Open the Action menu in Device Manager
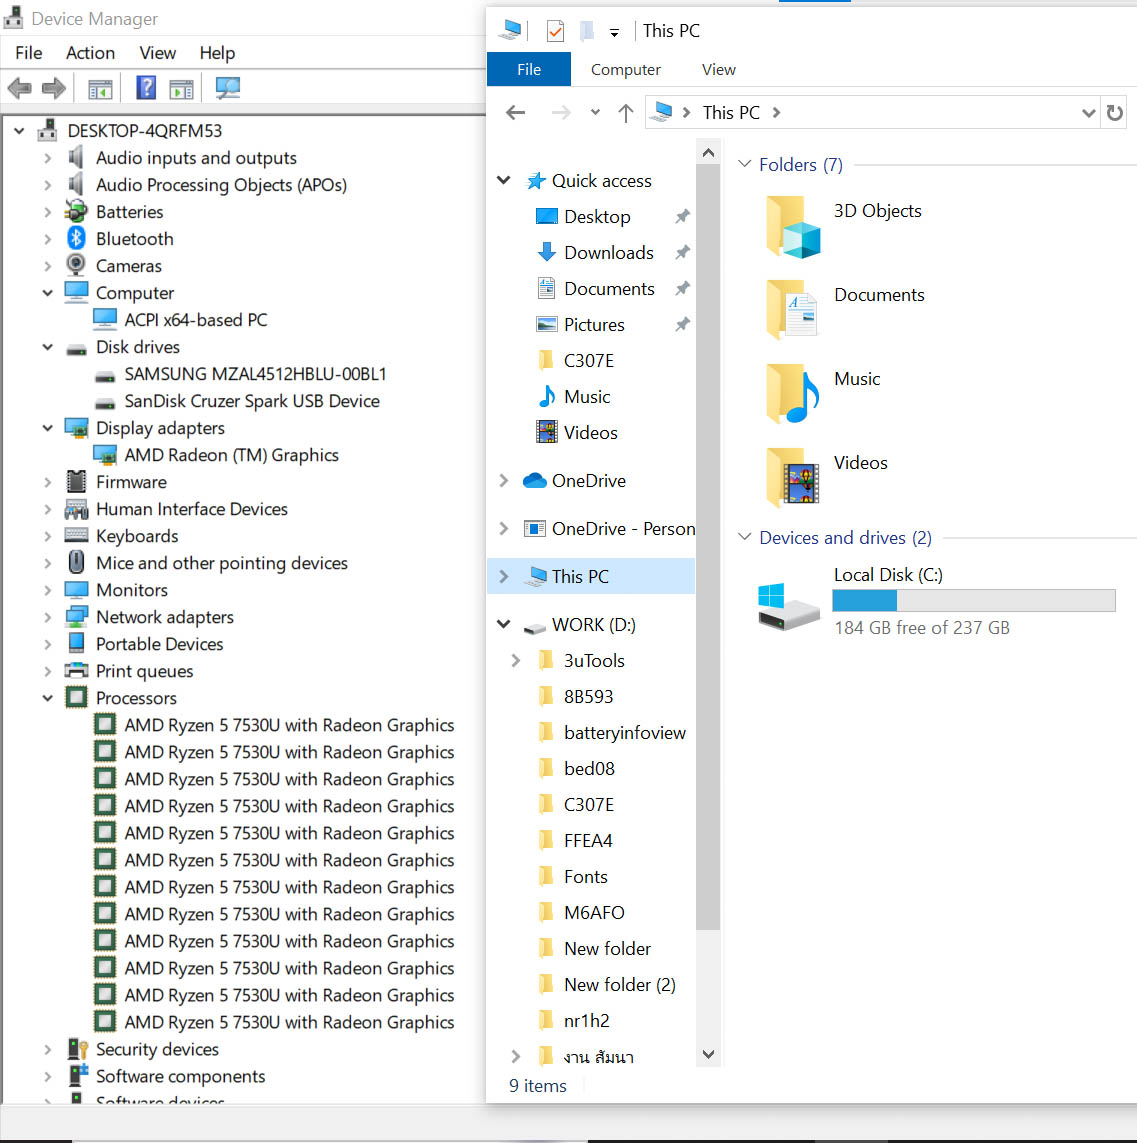The width and height of the screenshot is (1137, 1143). 90,53
